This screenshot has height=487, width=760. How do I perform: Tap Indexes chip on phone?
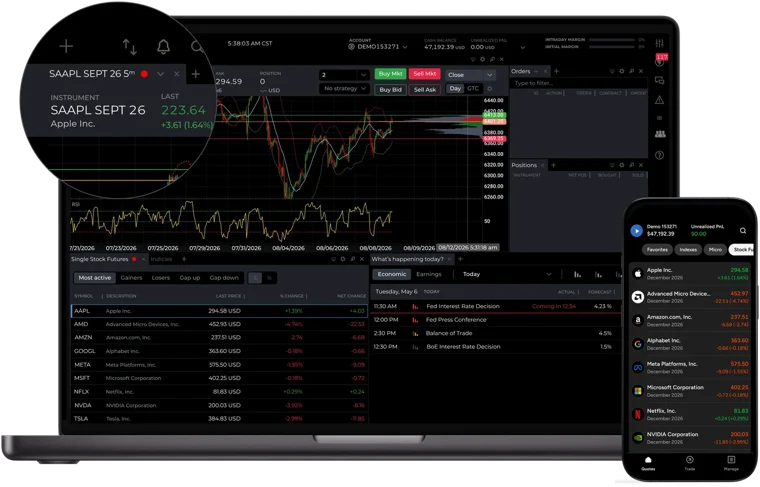point(688,250)
